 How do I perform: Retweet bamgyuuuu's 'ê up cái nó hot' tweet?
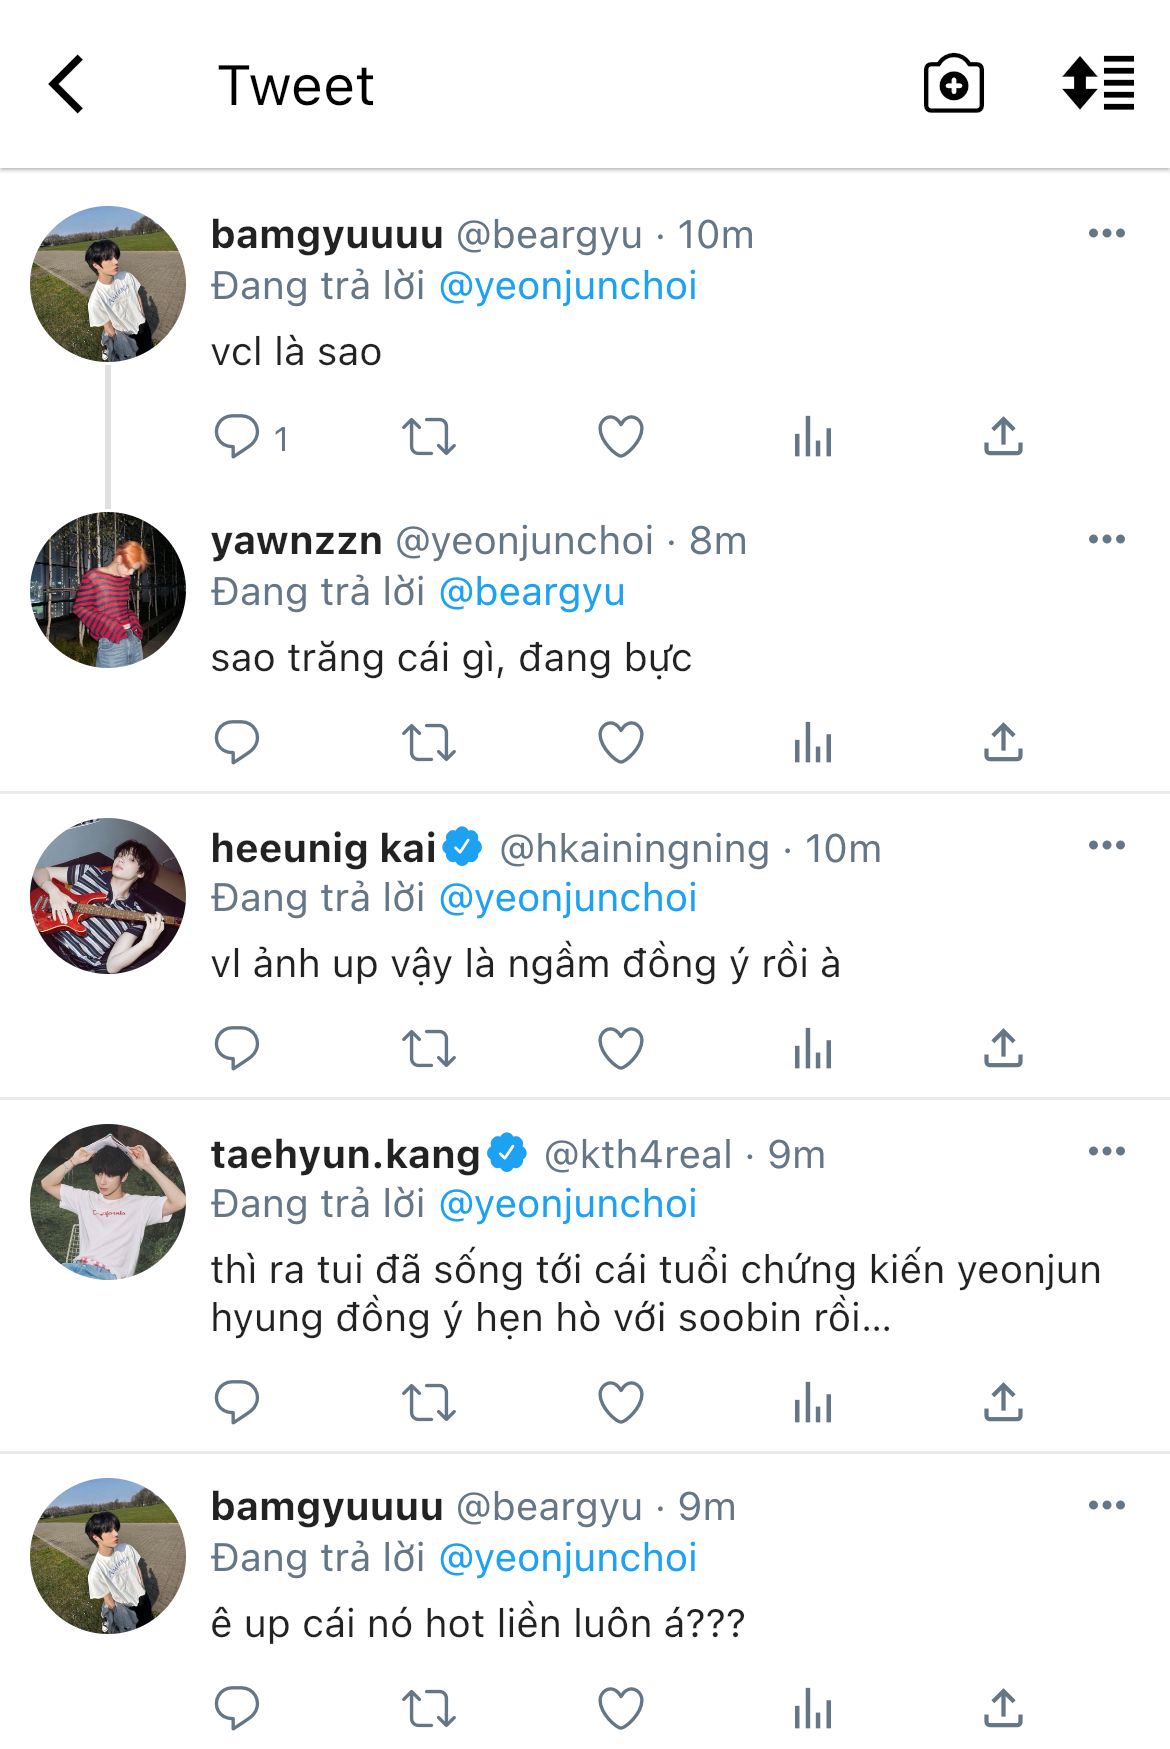click(x=428, y=1709)
